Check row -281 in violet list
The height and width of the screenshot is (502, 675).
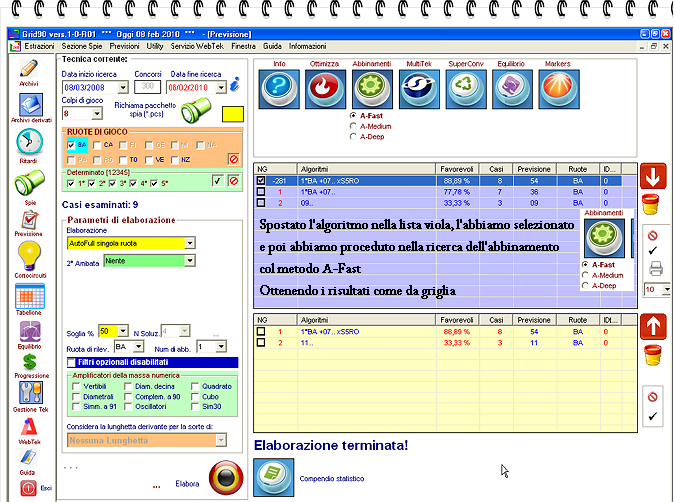[261, 181]
